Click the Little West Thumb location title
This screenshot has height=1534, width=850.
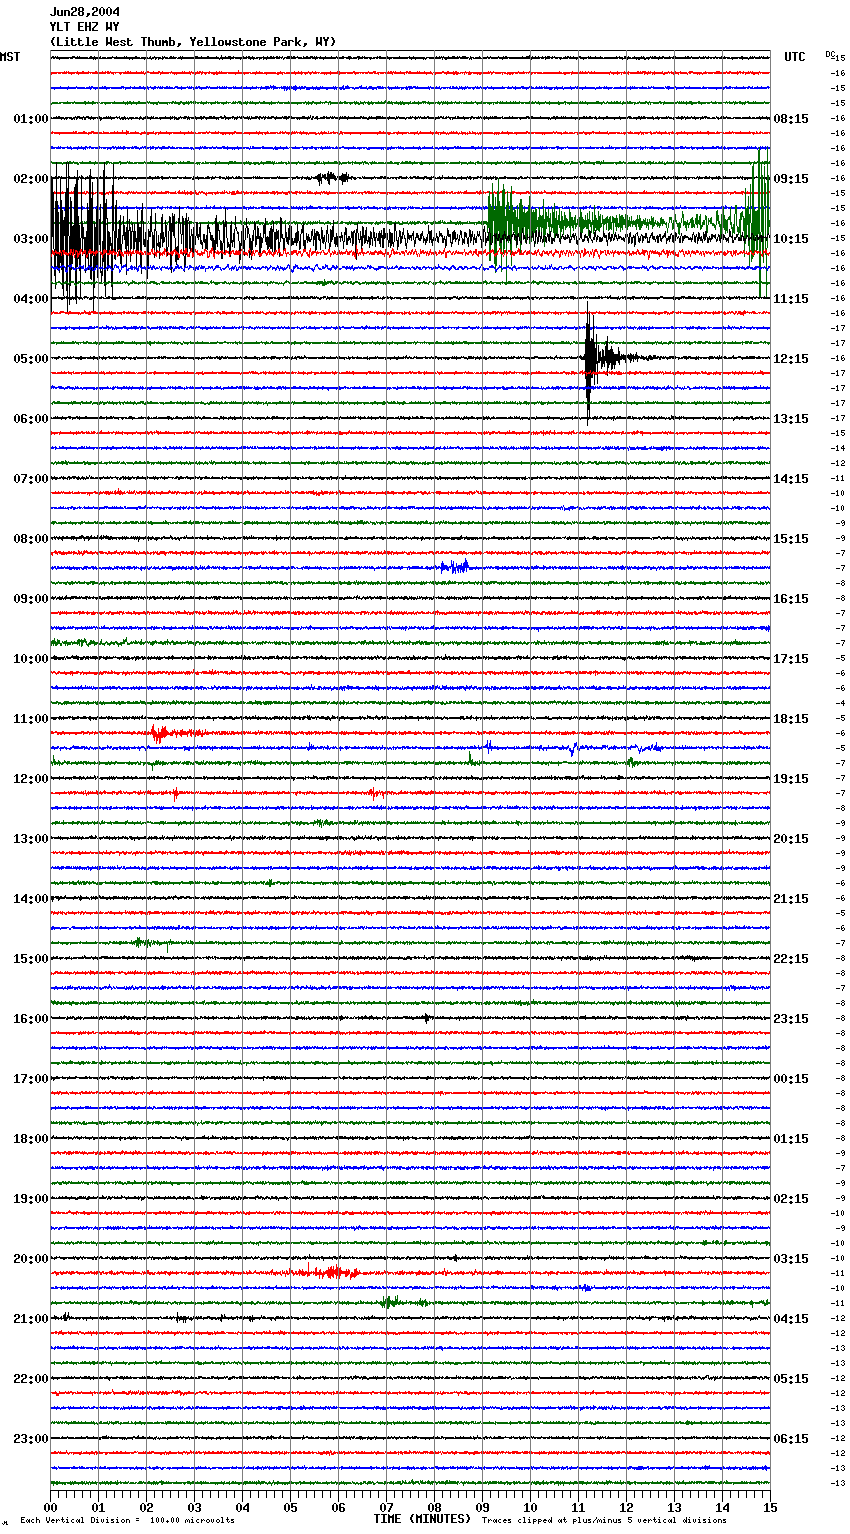[193, 42]
